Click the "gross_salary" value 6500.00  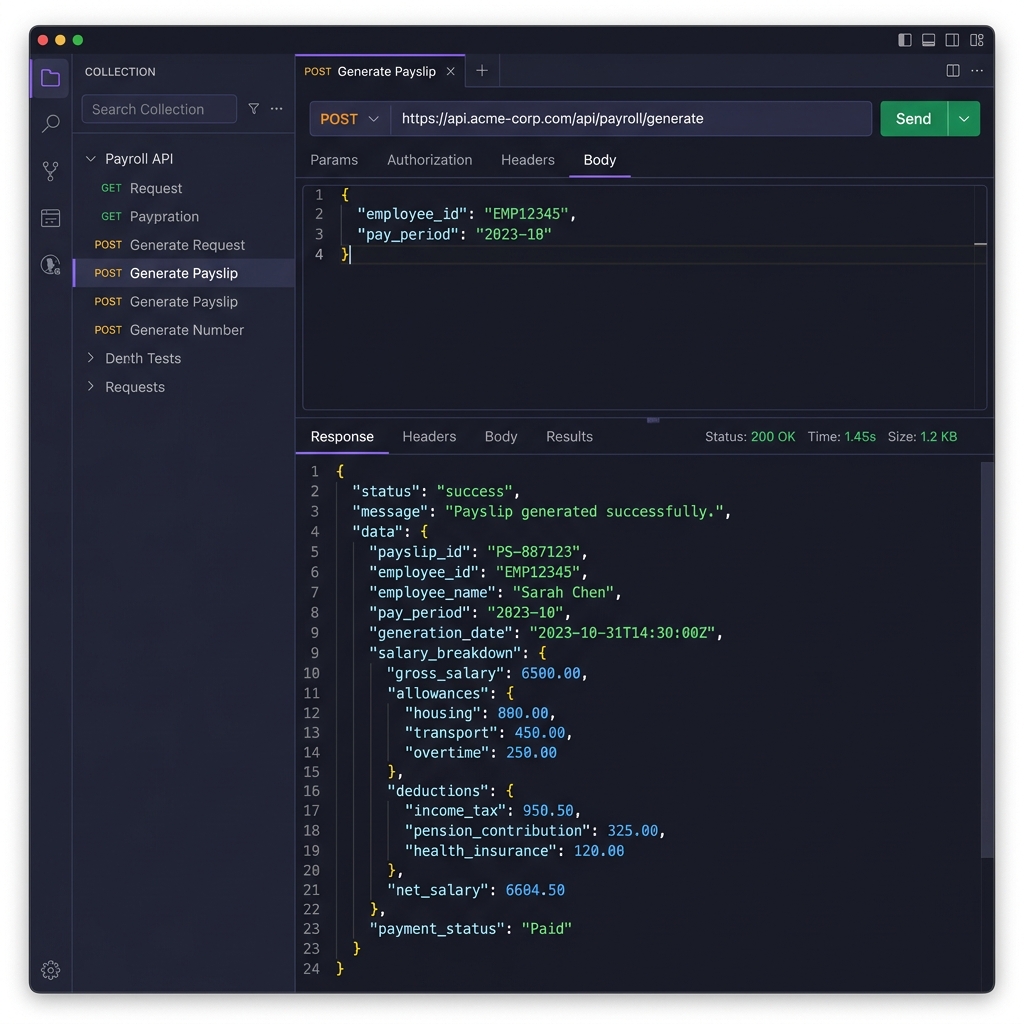[551, 673]
